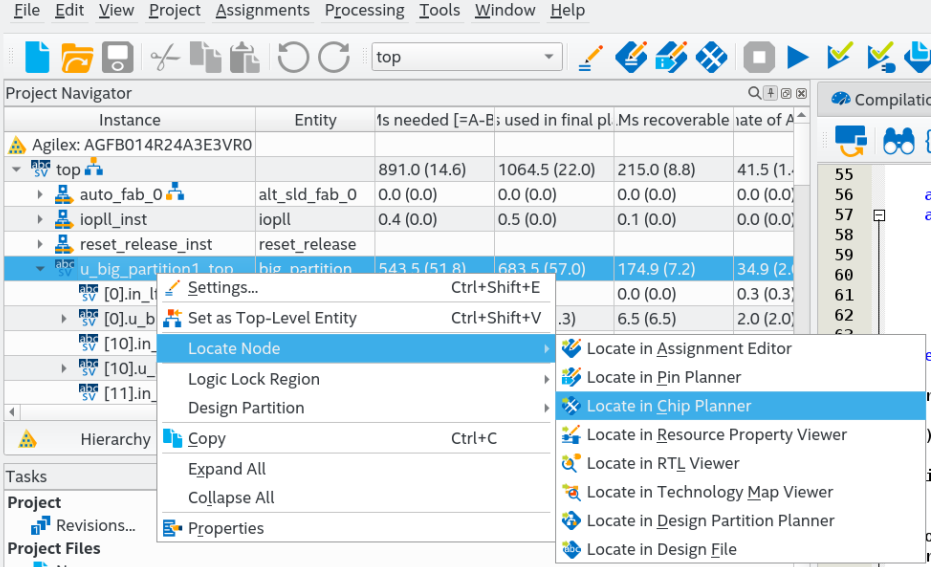Click the New File toolbar icon
The width and height of the screenshot is (931, 567).
[37, 58]
